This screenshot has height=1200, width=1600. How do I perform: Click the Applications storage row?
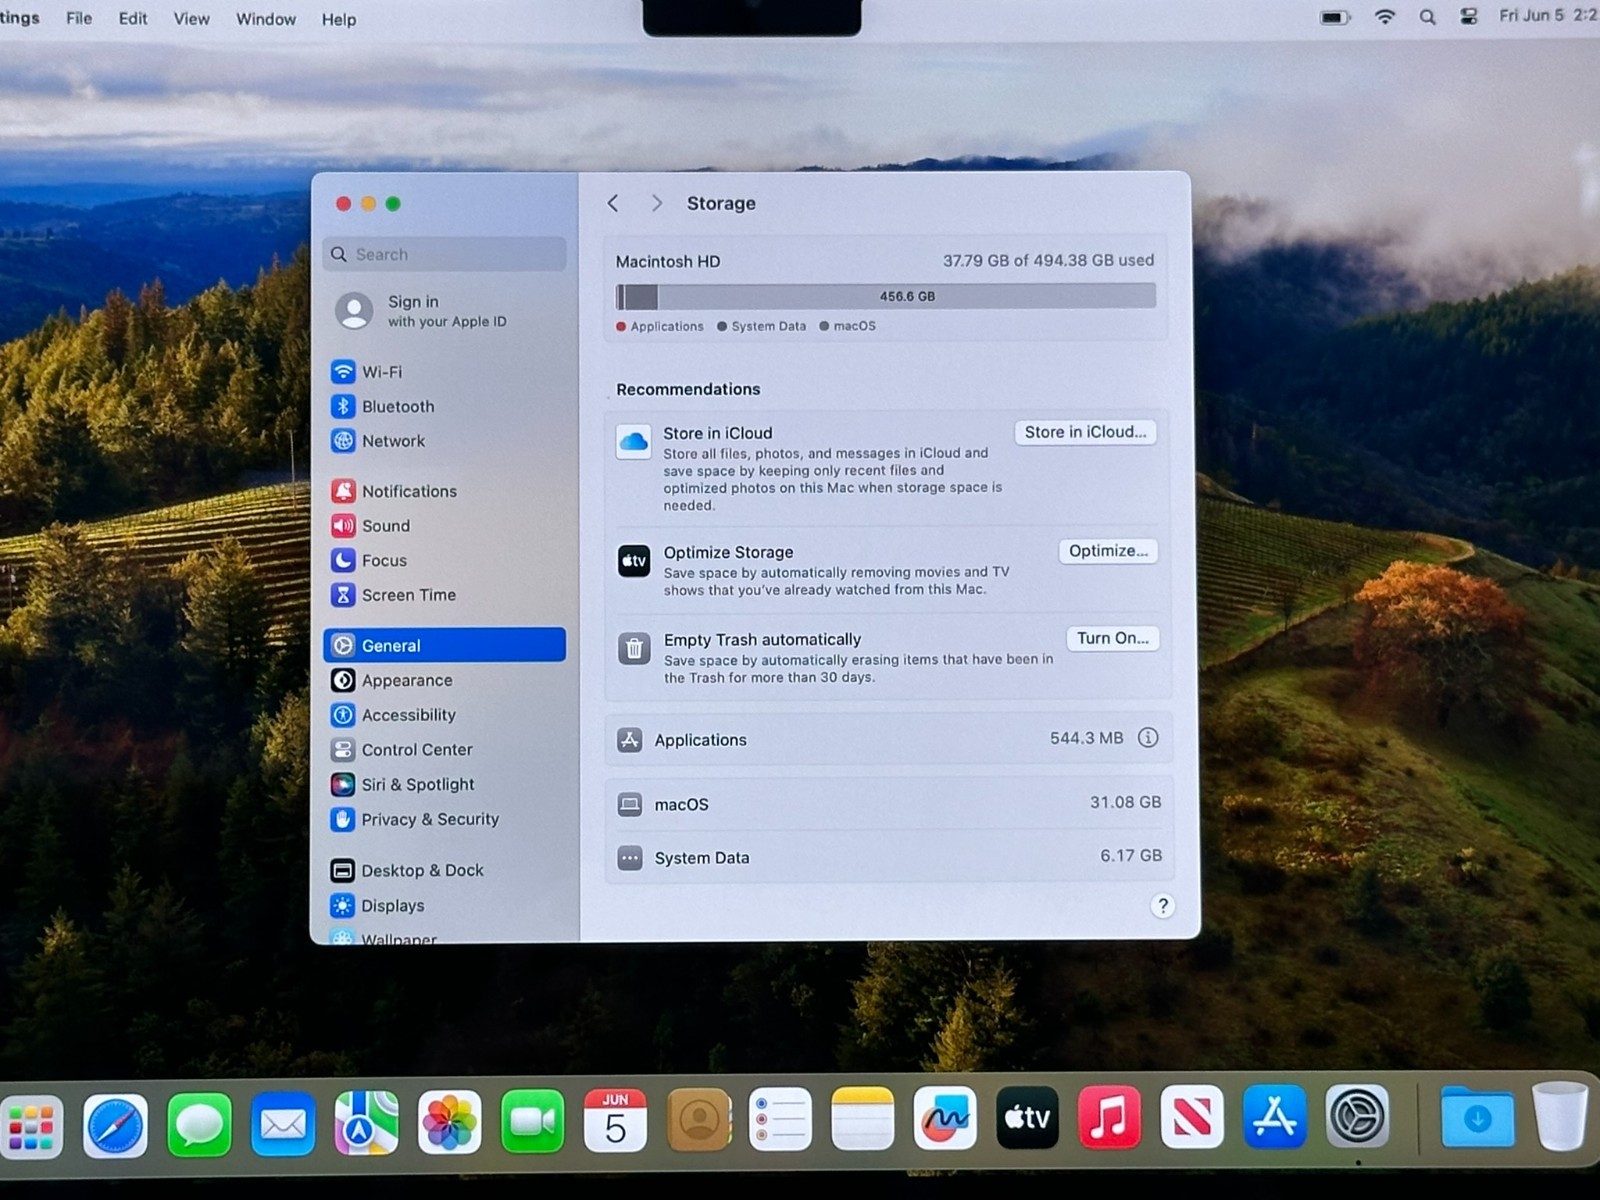click(x=888, y=739)
